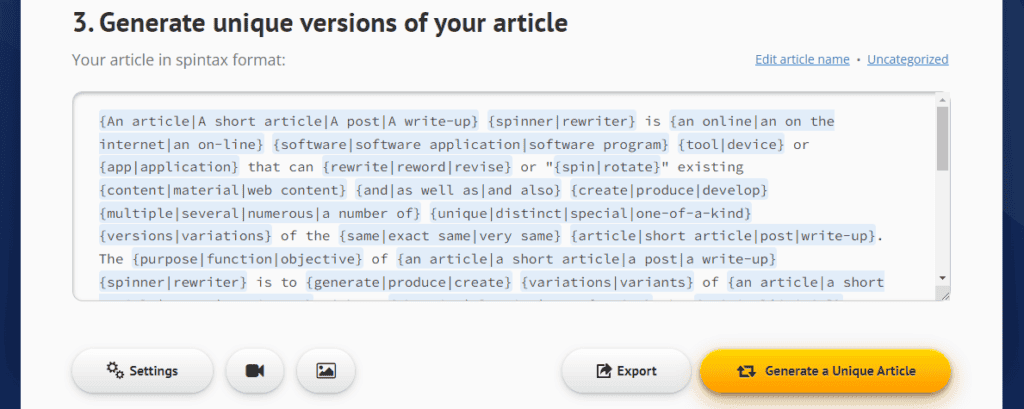The height and width of the screenshot is (409, 1024).
Task: Click the spintax text area scrollbar thumb
Action: (x=942, y=138)
